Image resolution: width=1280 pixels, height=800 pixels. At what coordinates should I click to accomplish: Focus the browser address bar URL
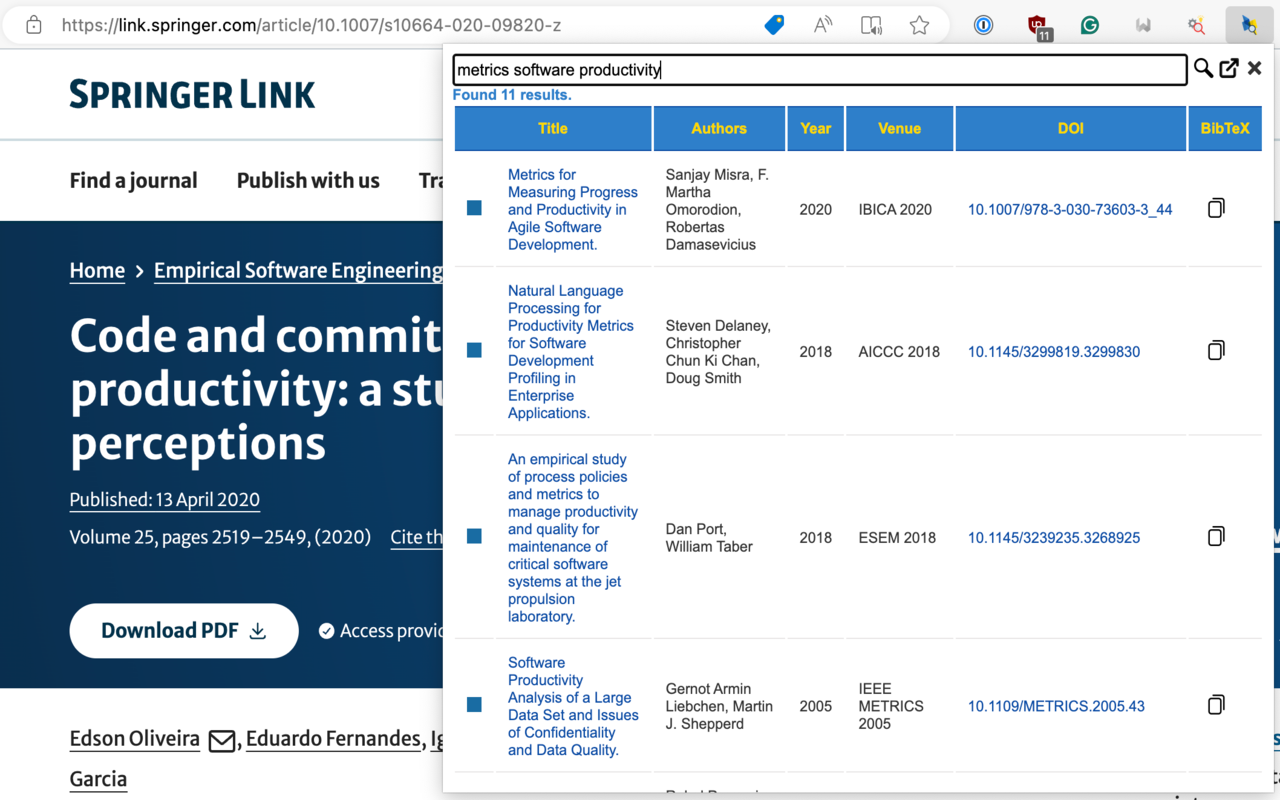click(311, 25)
